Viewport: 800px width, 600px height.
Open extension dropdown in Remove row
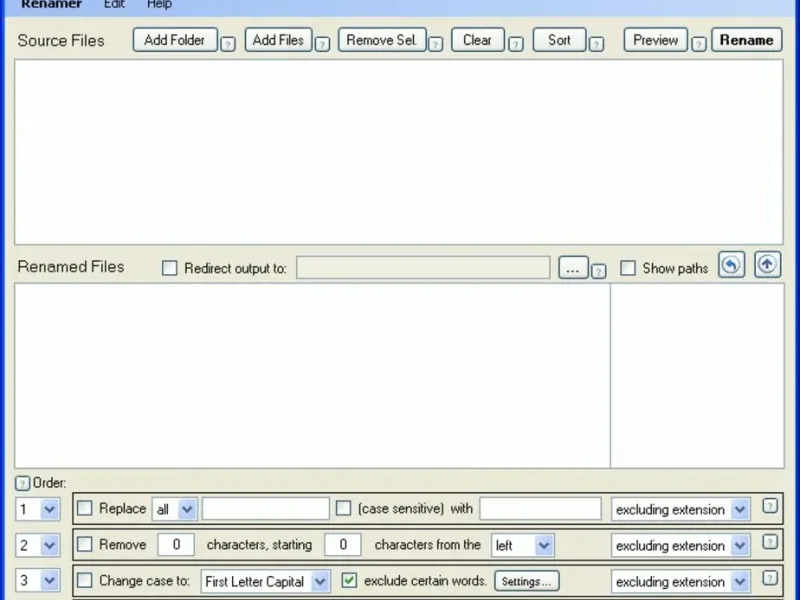tap(681, 545)
